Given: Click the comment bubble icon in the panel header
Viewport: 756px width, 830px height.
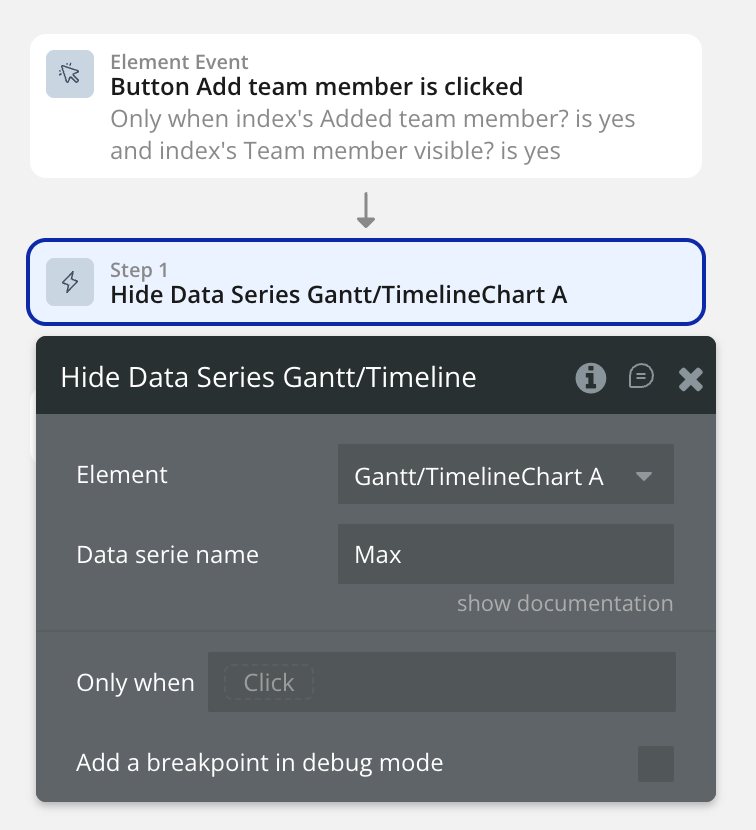Looking at the screenshot, I should pos(641,376).
